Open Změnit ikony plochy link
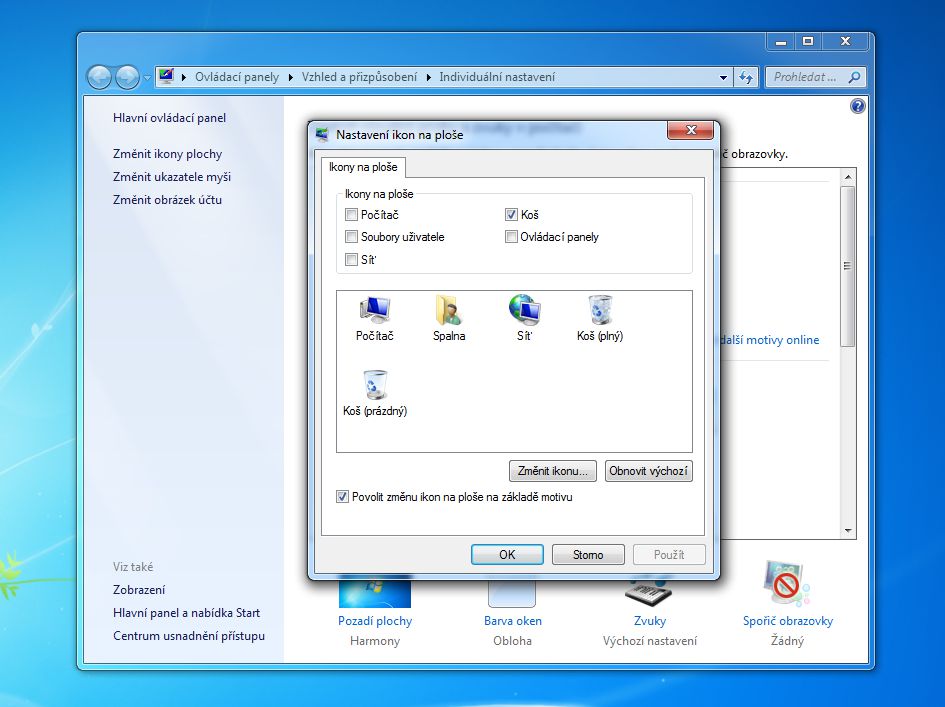Screen dimensions: 945x707 [x=168, y=154]
